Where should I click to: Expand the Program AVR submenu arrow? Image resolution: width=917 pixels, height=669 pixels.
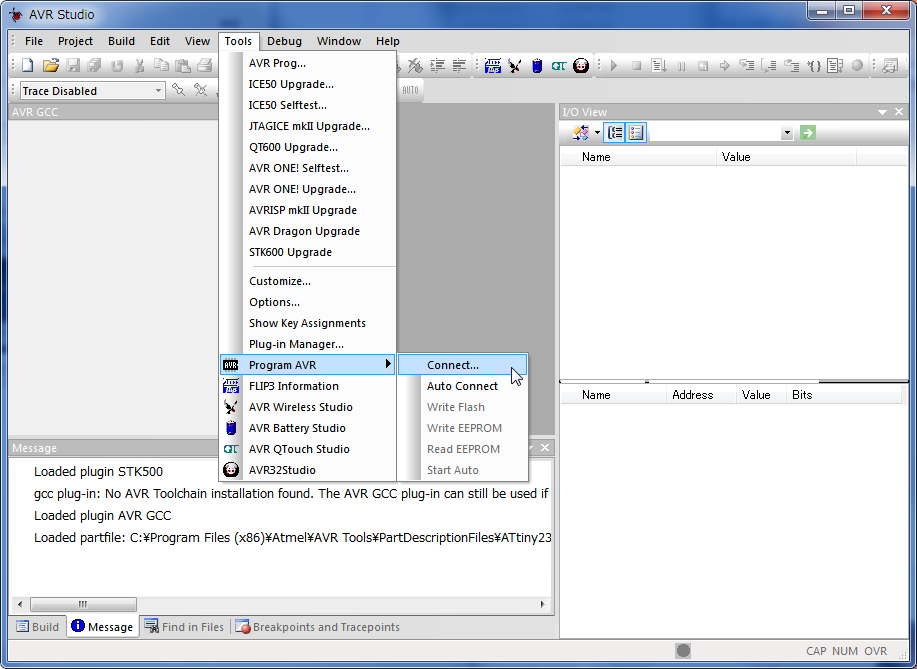tap(388, 364)
